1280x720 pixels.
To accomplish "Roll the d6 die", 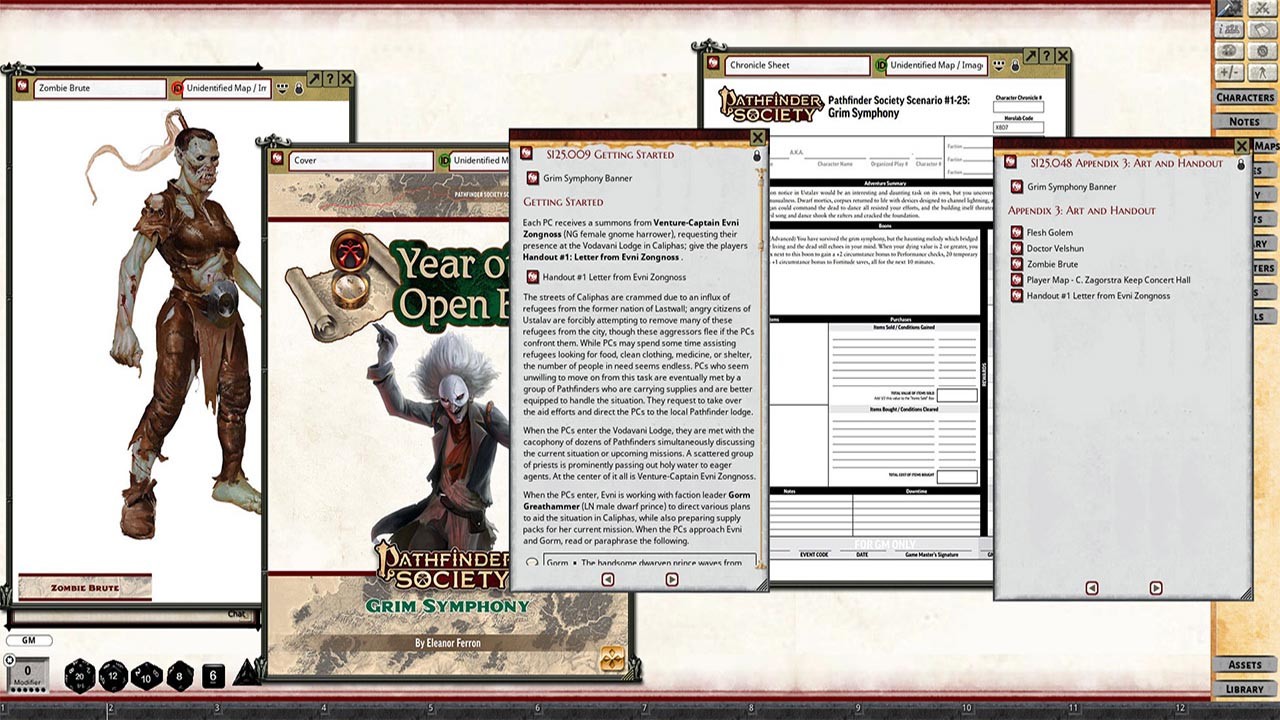I will pyautogui.click(x=213, y=674).
